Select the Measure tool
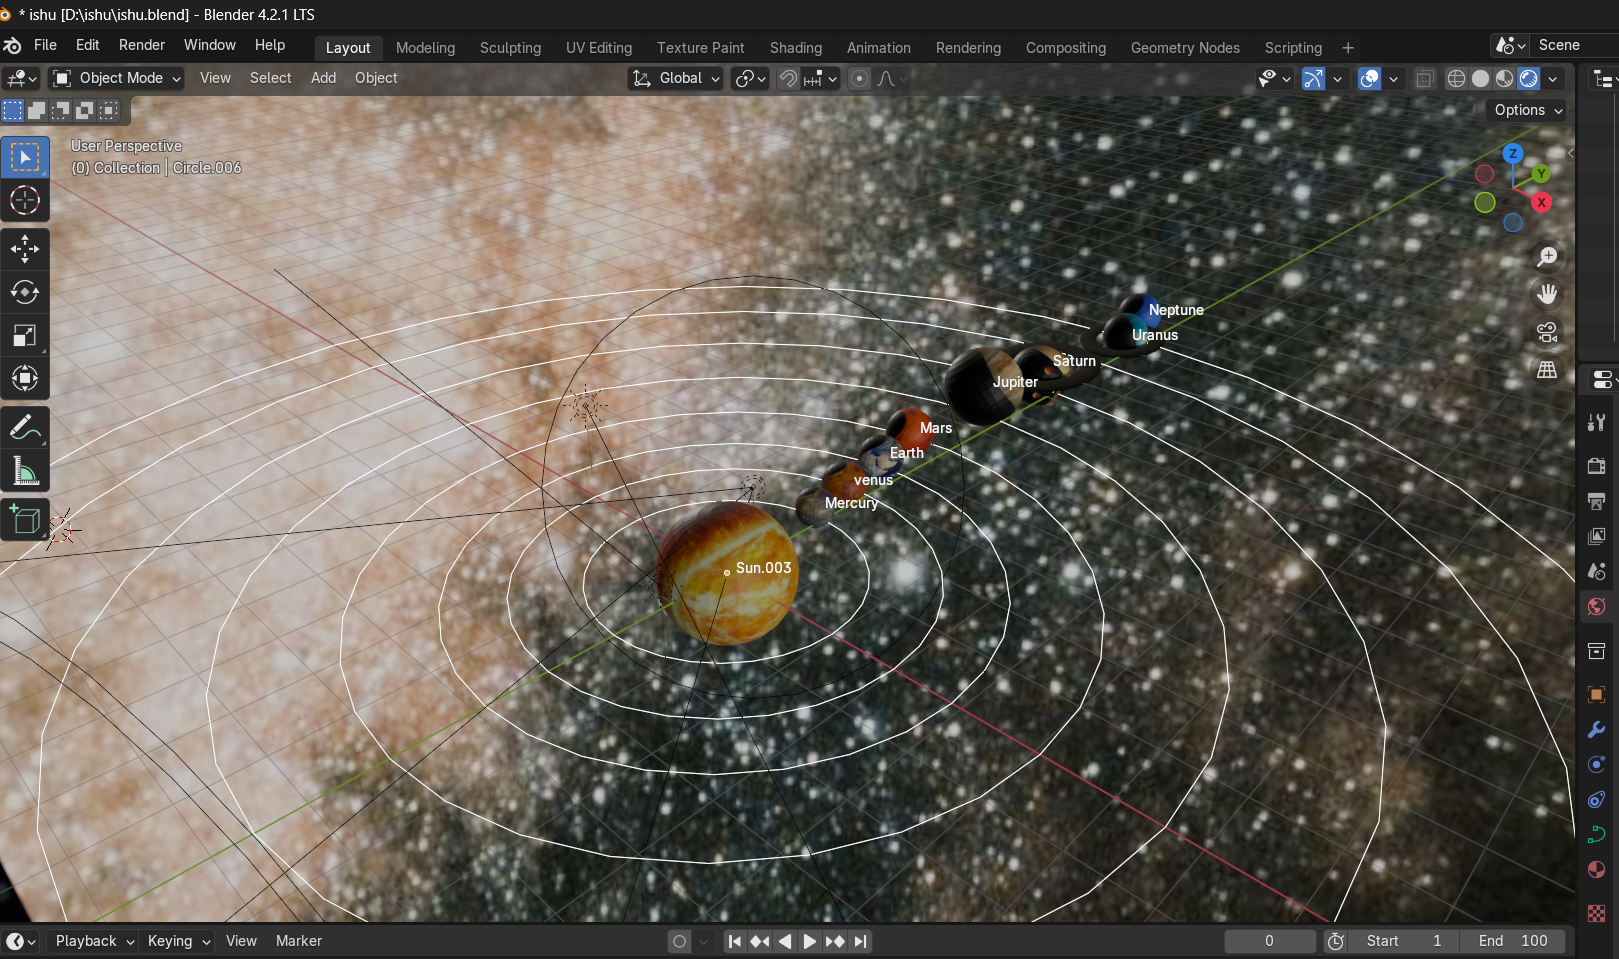This screenshot has height=959, width=1619. [x=25, y=471]
